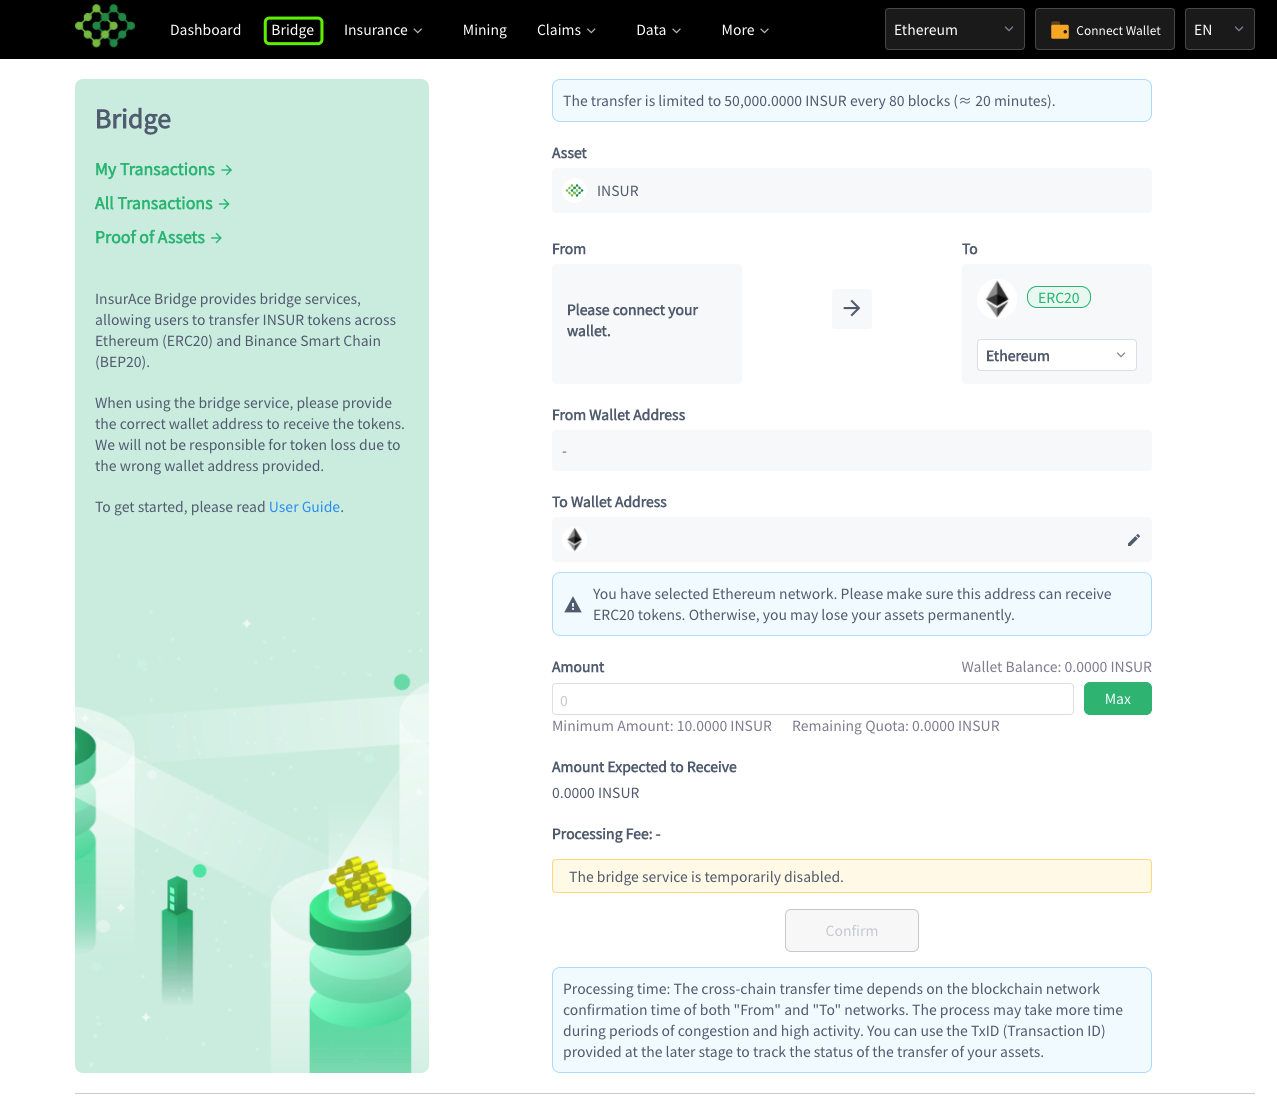Screen dimensions: 1277x1099
Task: Click 'Minimum Amount: 10.0000 INSUR' text
Action: point(662,726)
